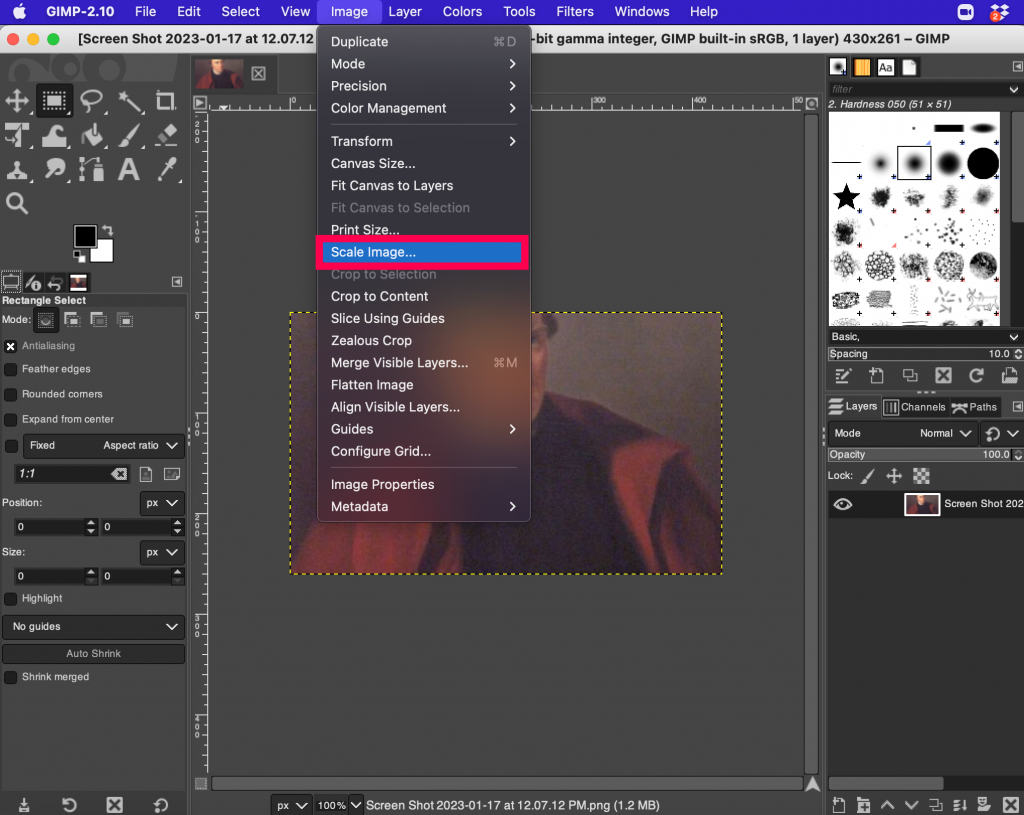1024x815 pixels.
Task: Click the Auto Shrink button
Action: [x=93, y=653]
